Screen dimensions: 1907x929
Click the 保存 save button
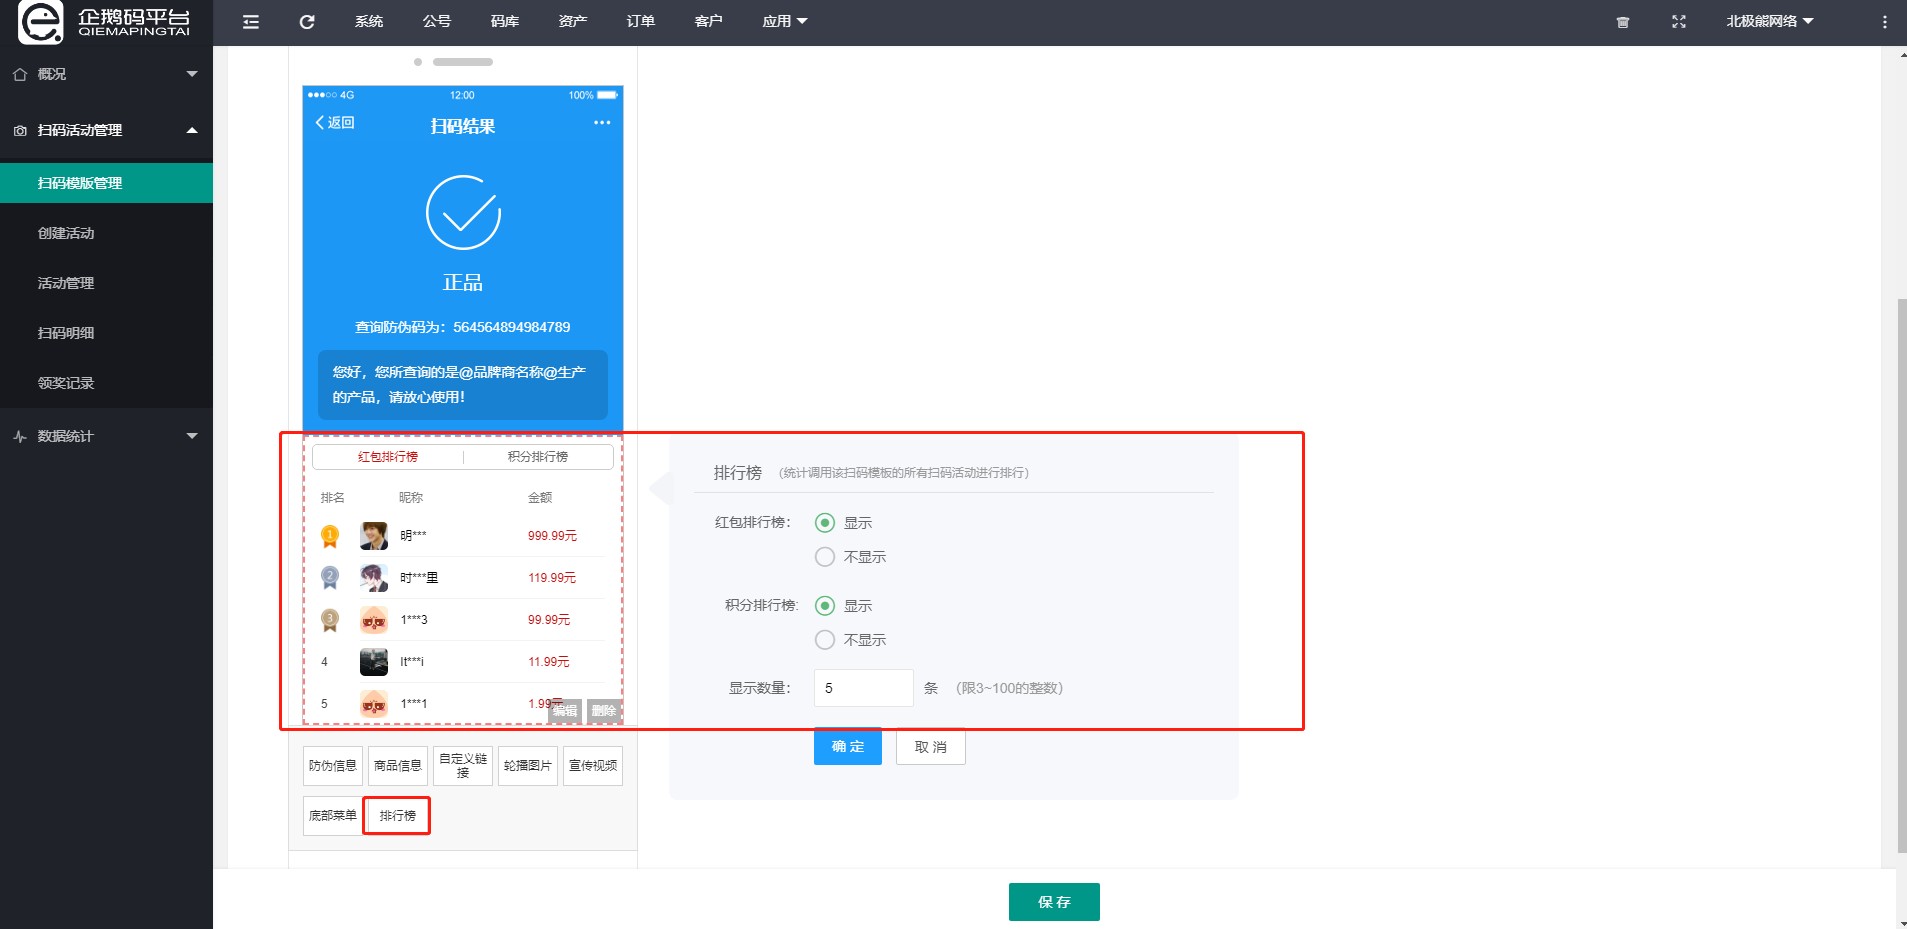[x=1053, y=901]
